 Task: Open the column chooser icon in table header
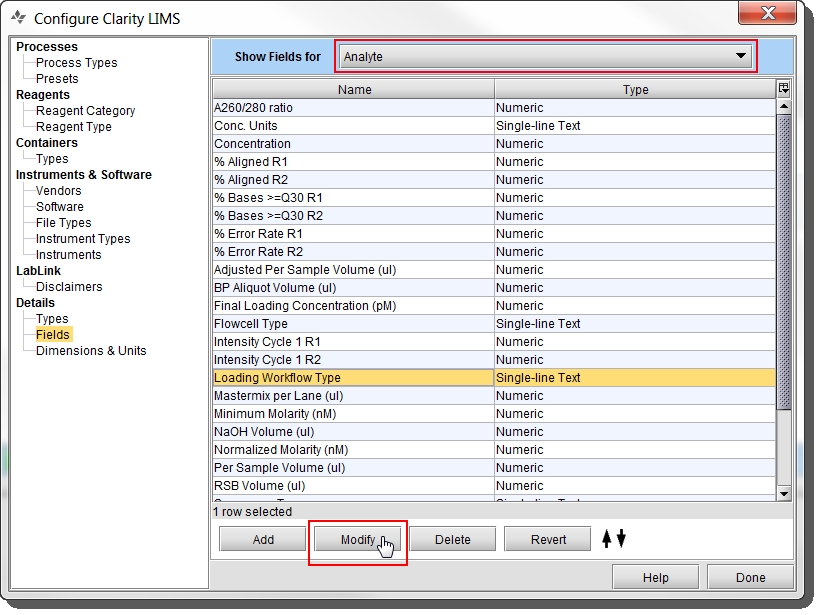784,88
